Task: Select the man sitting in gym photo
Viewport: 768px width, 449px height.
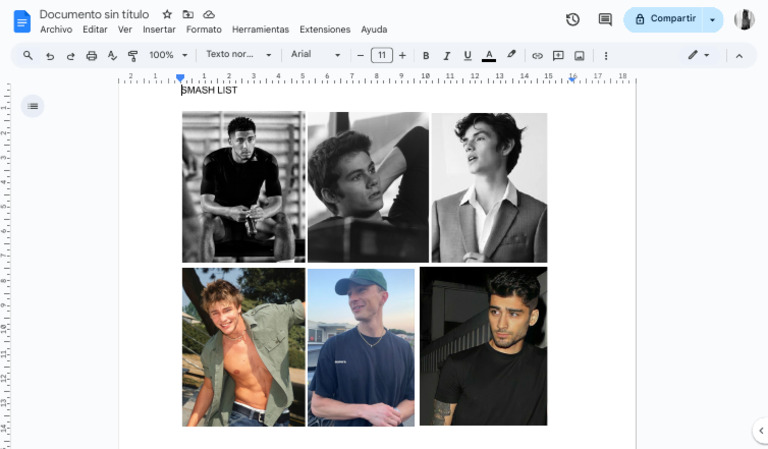Action: [243, 187]
